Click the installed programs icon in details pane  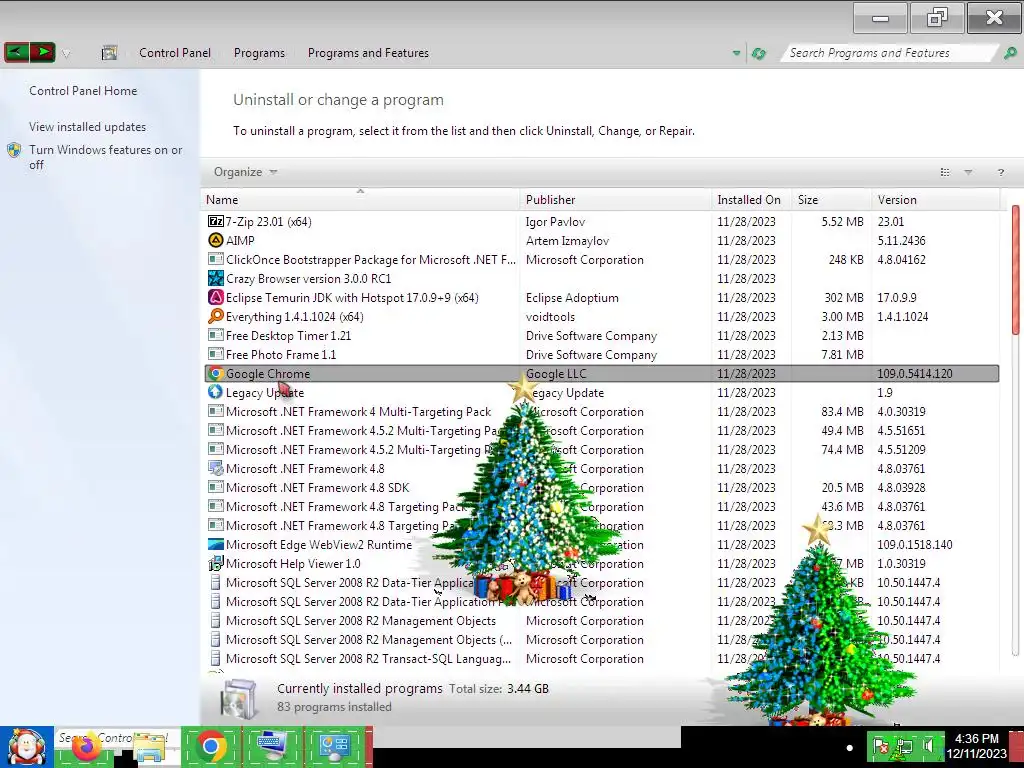click(x=239, y=699)
